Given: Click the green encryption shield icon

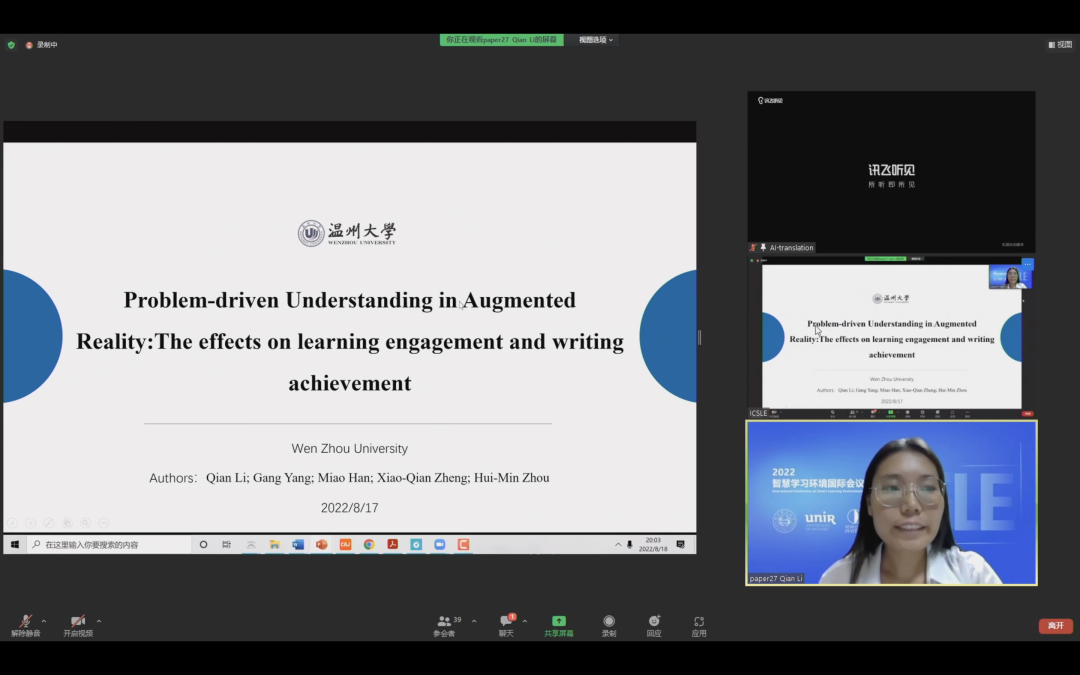Looking at the screenshot, I should coord(11,45).
